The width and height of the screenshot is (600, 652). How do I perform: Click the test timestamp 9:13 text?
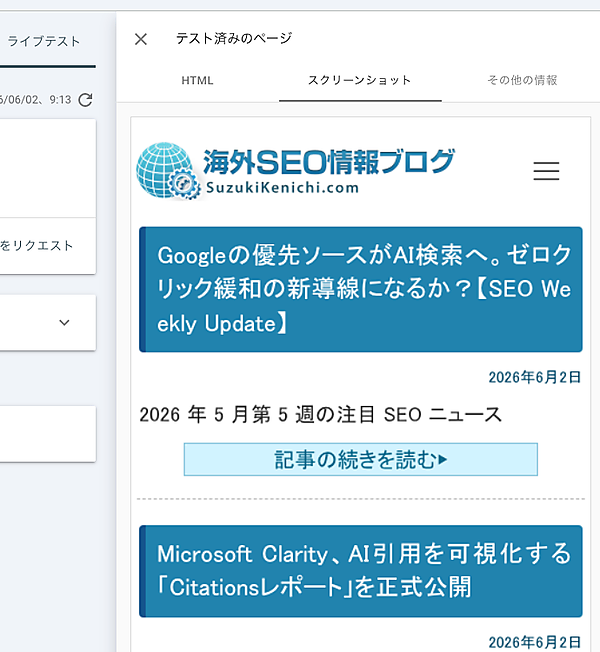click(60, 100)
